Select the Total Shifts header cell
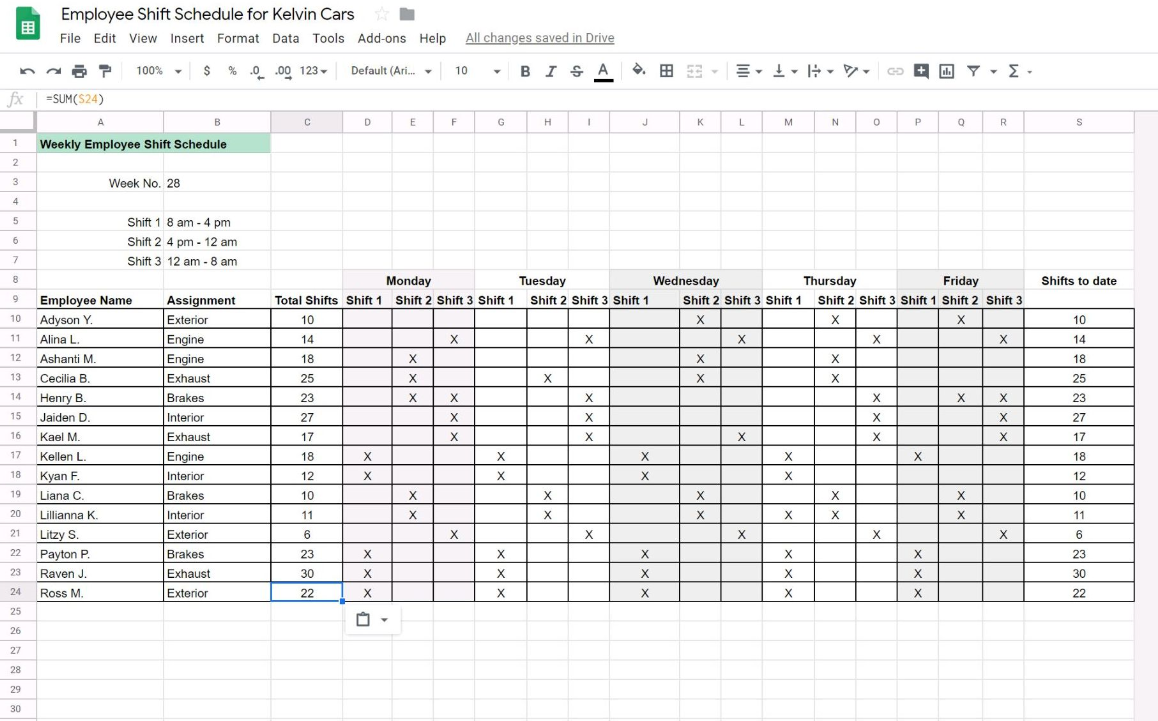This screenshot has height=721, width=1158. tap(306, 300)
